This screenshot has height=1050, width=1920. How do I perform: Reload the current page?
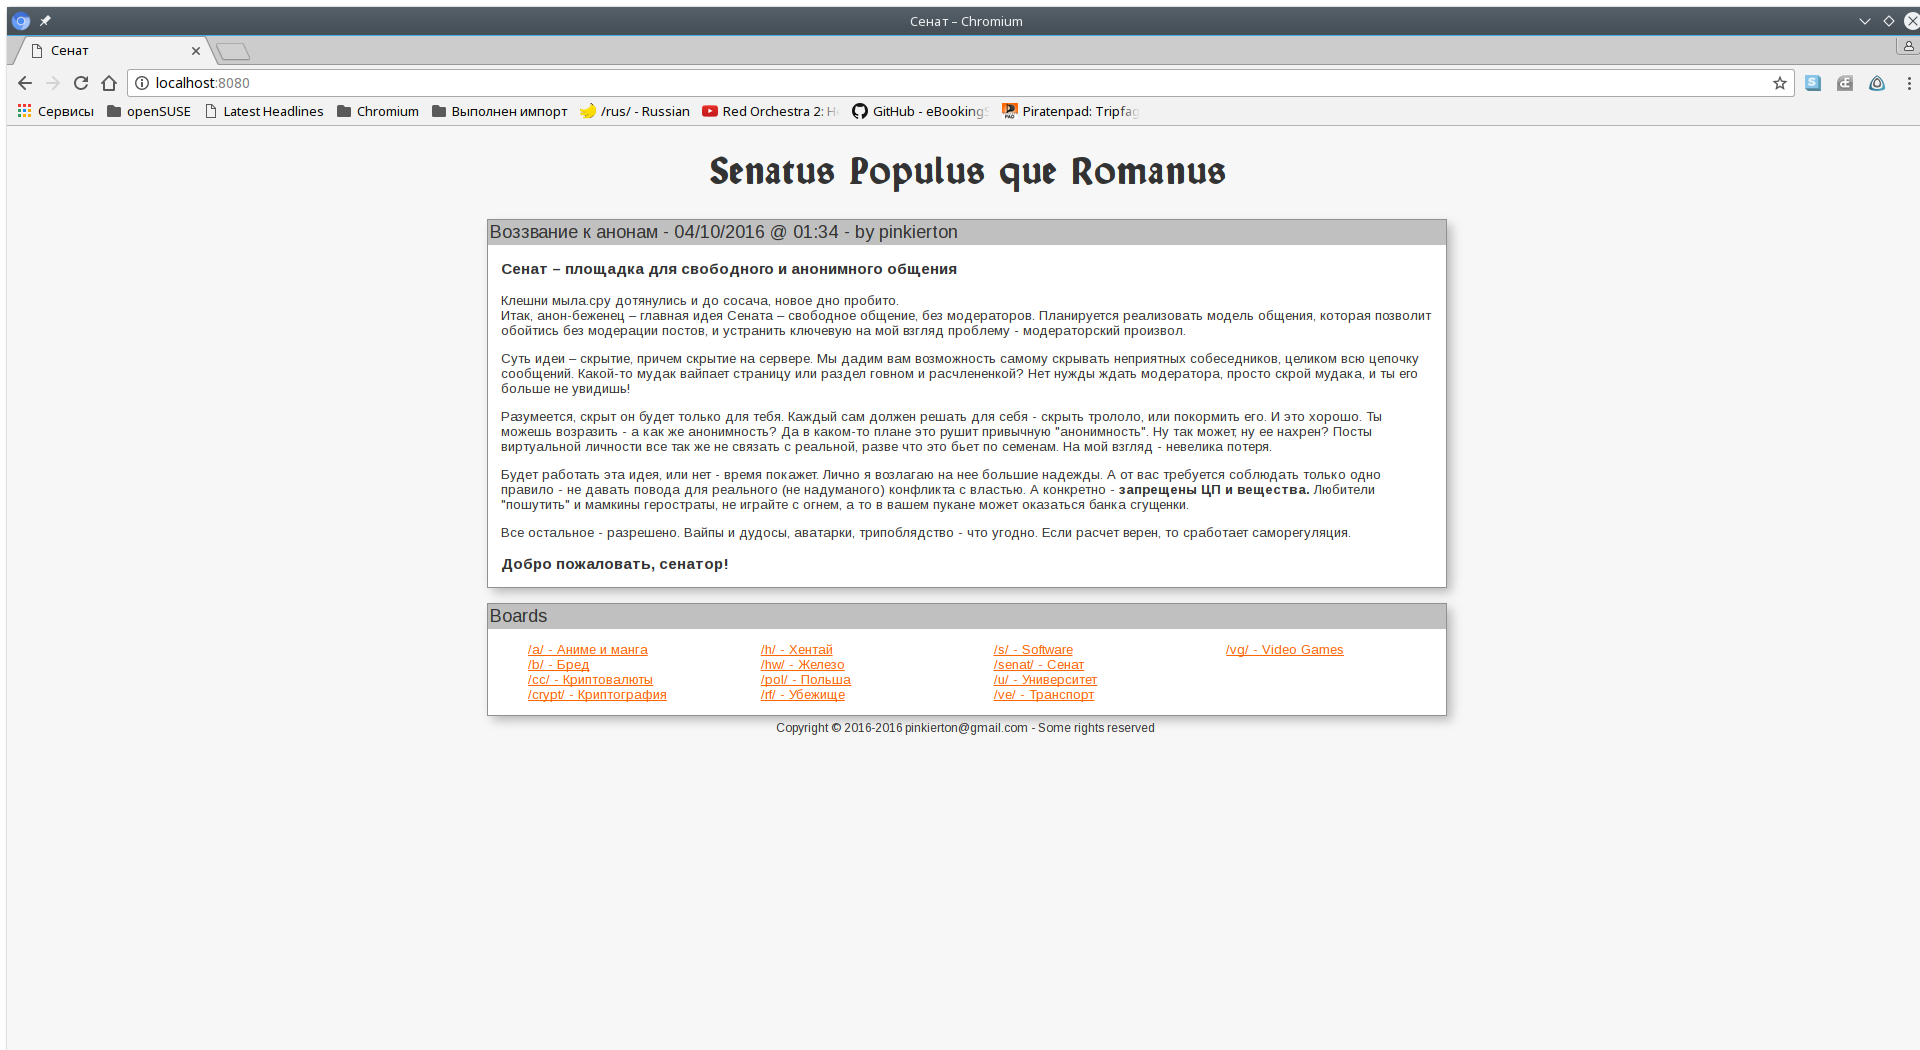tap(81, 83)
